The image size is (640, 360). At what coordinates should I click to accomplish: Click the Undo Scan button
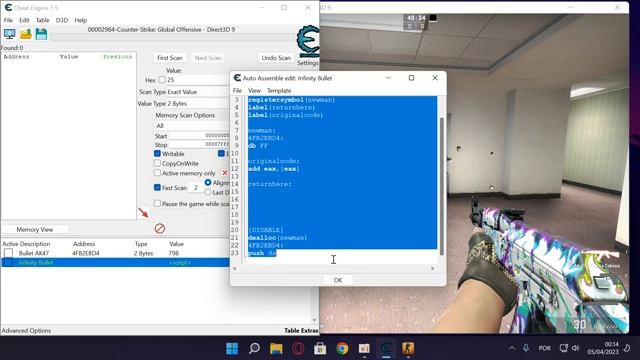click(x=276, y=58)
